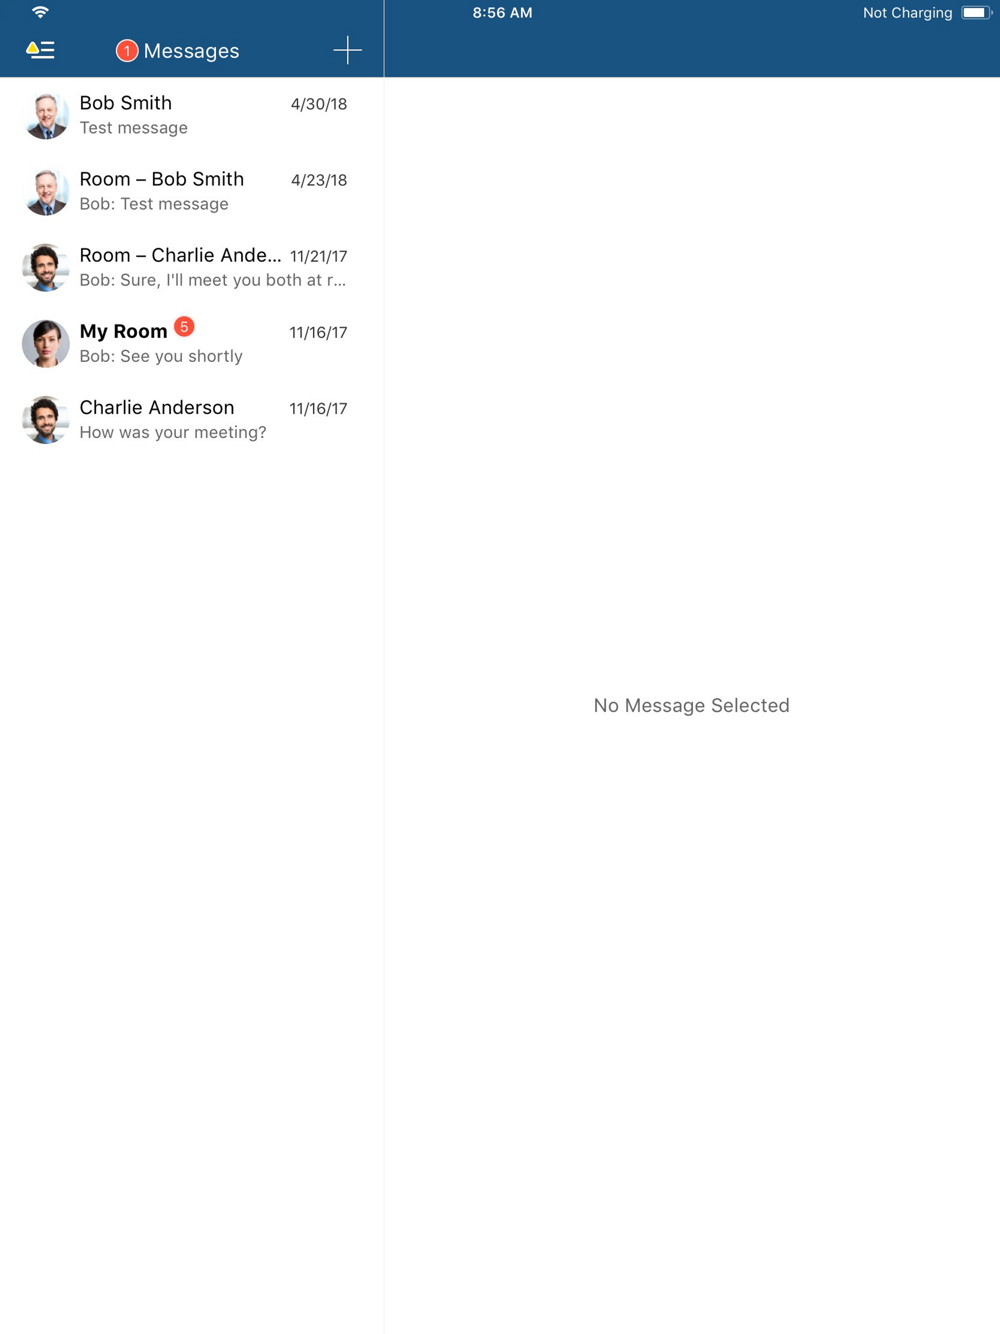Tap Room – Charlie Anderson avatar photo
Image resolution: width=1000 pixels, height=1334 pixels.
click(x=46, y=267)
